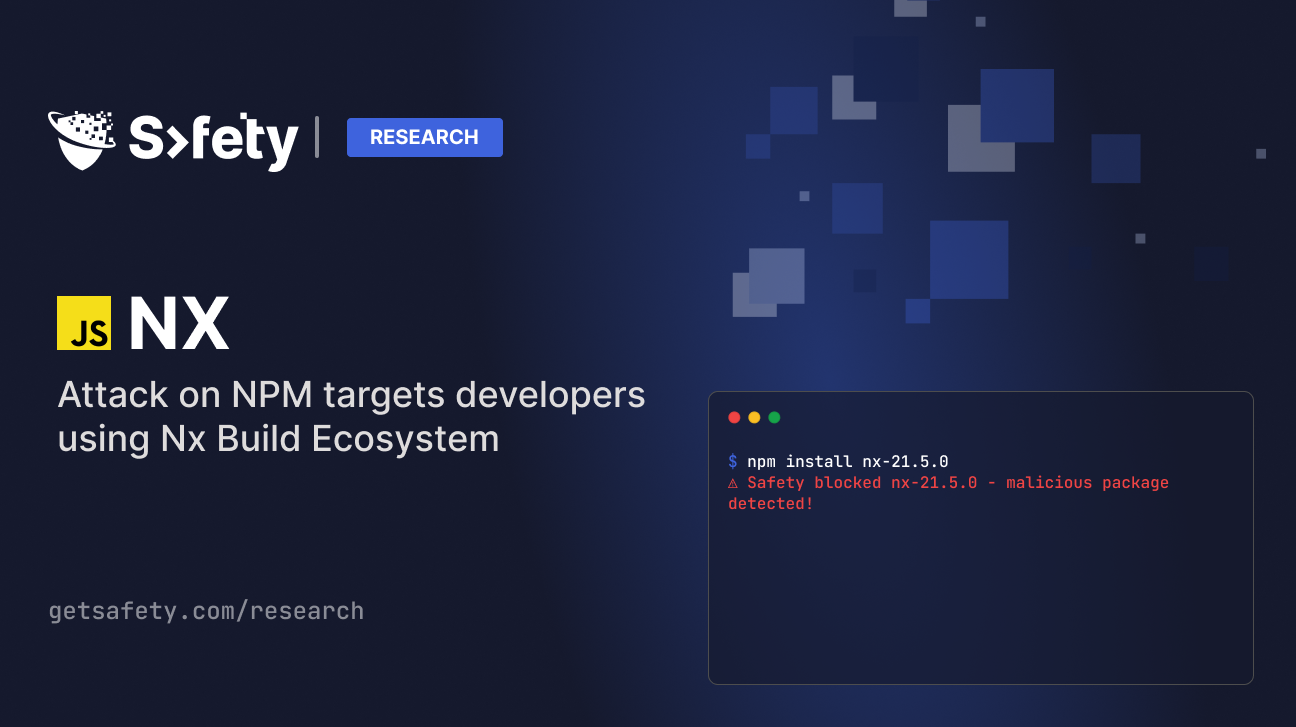Click the blue $ prompt symbol
Viewport: 1296px width, 727px height.
point(733,461)
